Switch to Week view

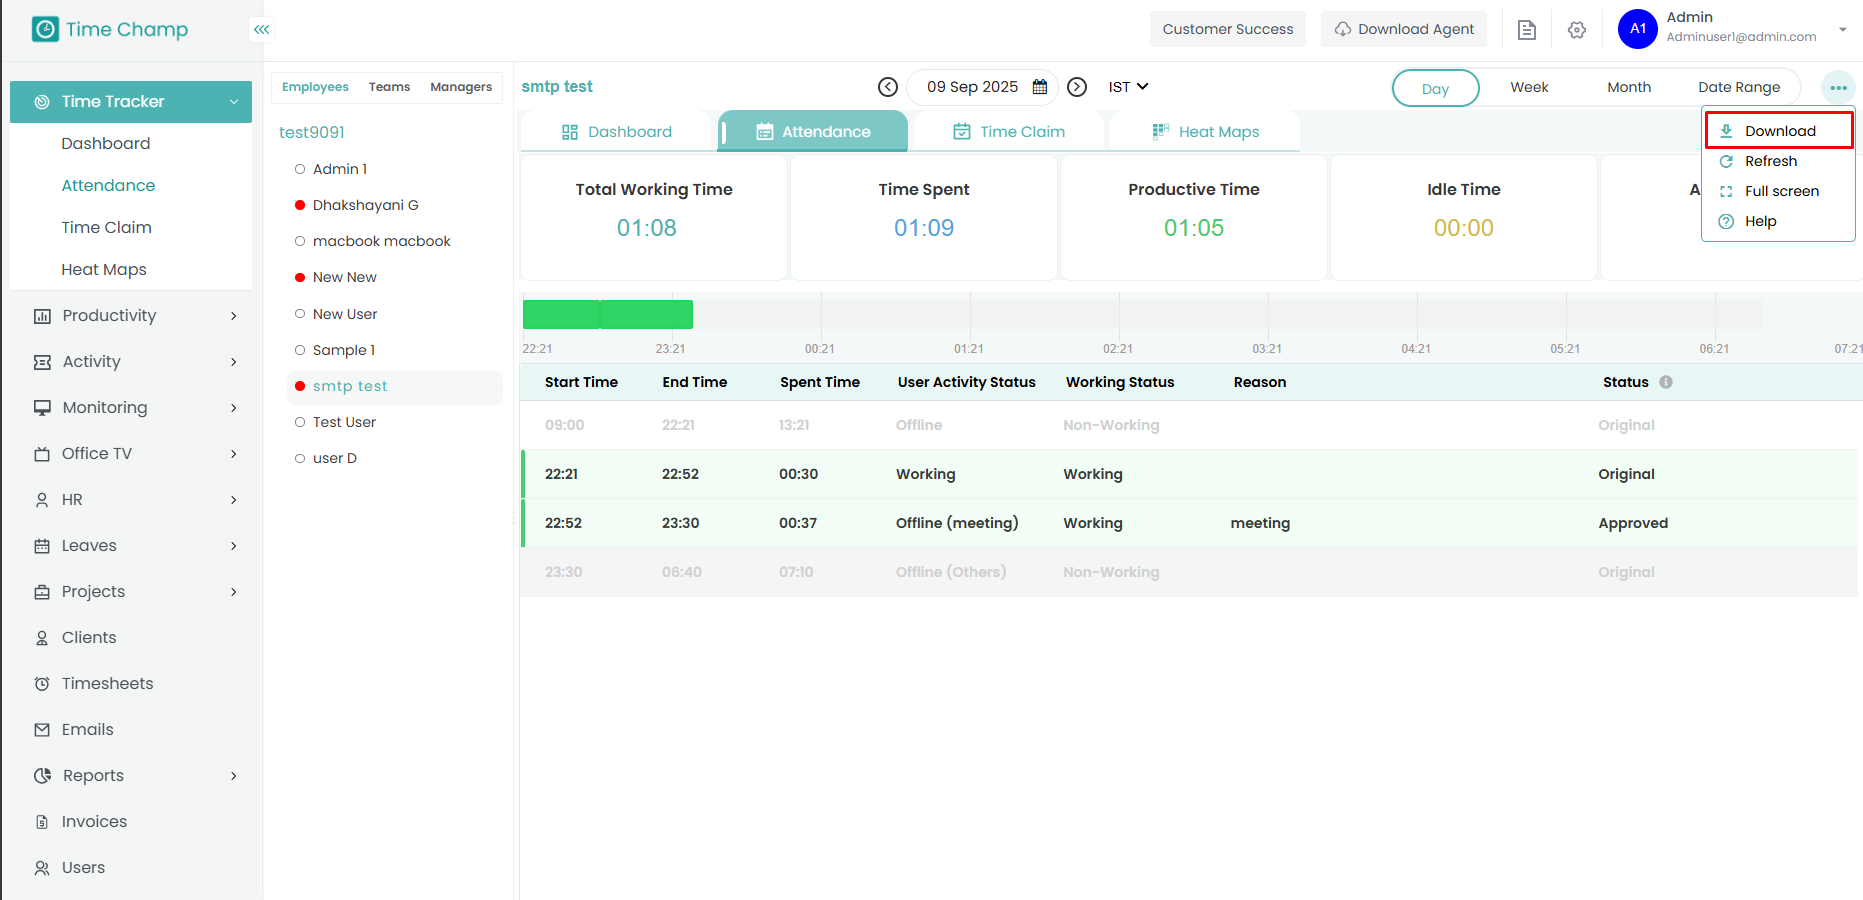(1529, 88)
